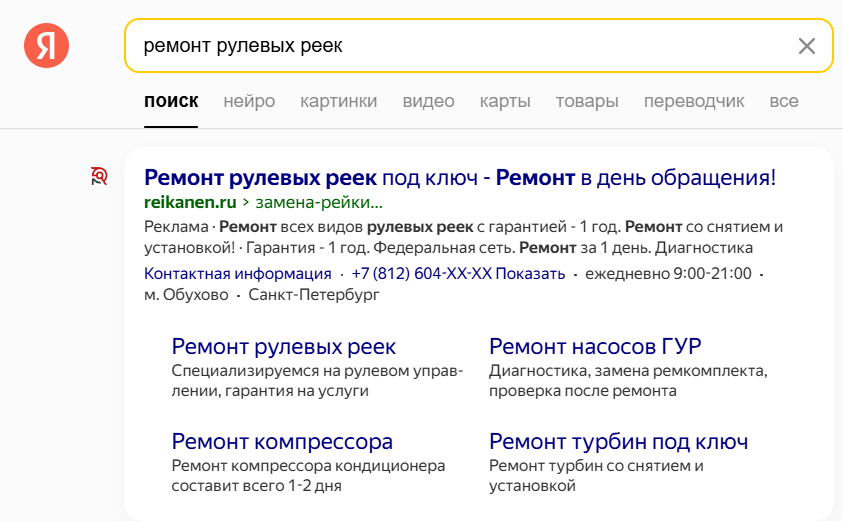Switch to the «товары» tab
Image resolution: width=843 pixels, height=521 pixels.
tap(587, 101)
